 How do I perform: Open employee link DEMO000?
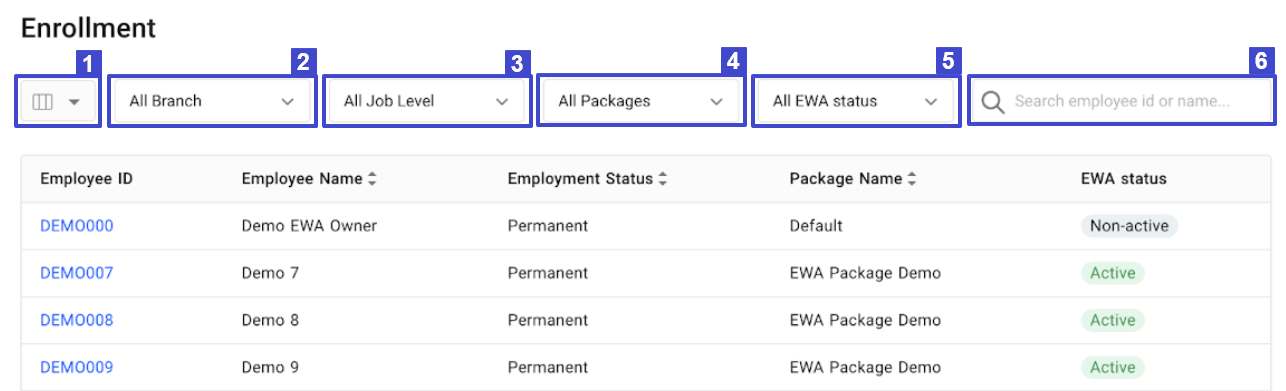[x=77, y=226]
